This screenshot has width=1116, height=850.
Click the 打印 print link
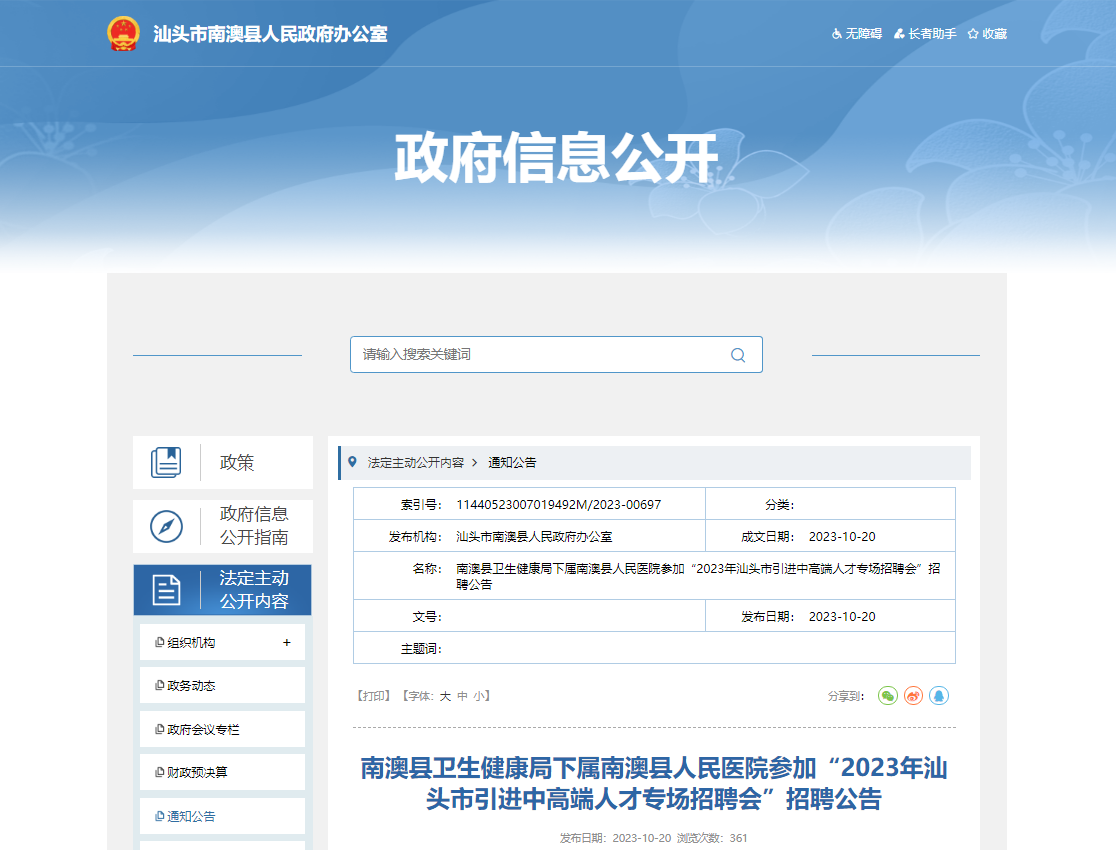374,696
